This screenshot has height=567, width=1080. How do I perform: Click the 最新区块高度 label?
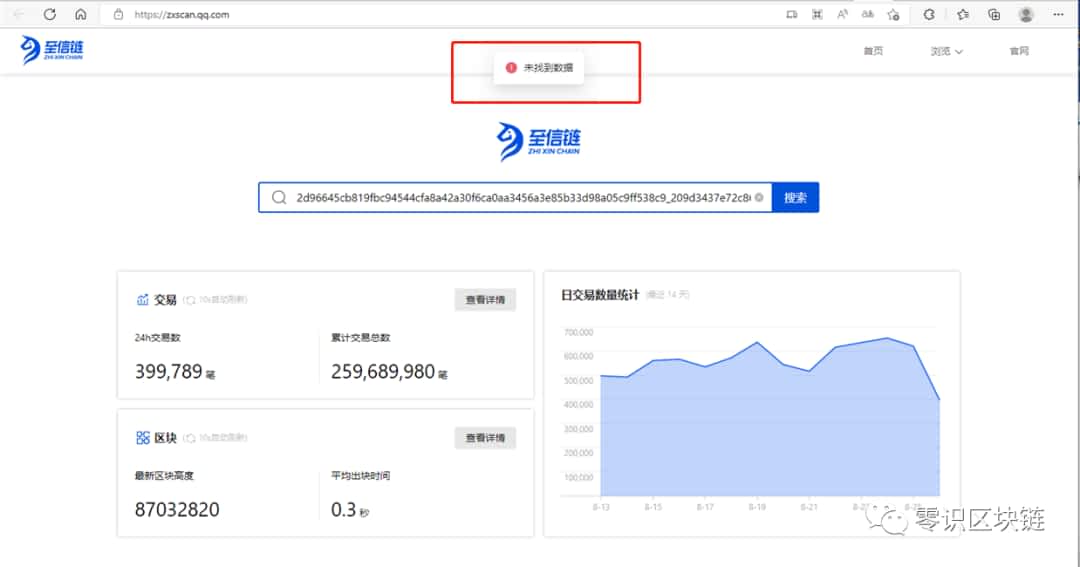[164, 475]
